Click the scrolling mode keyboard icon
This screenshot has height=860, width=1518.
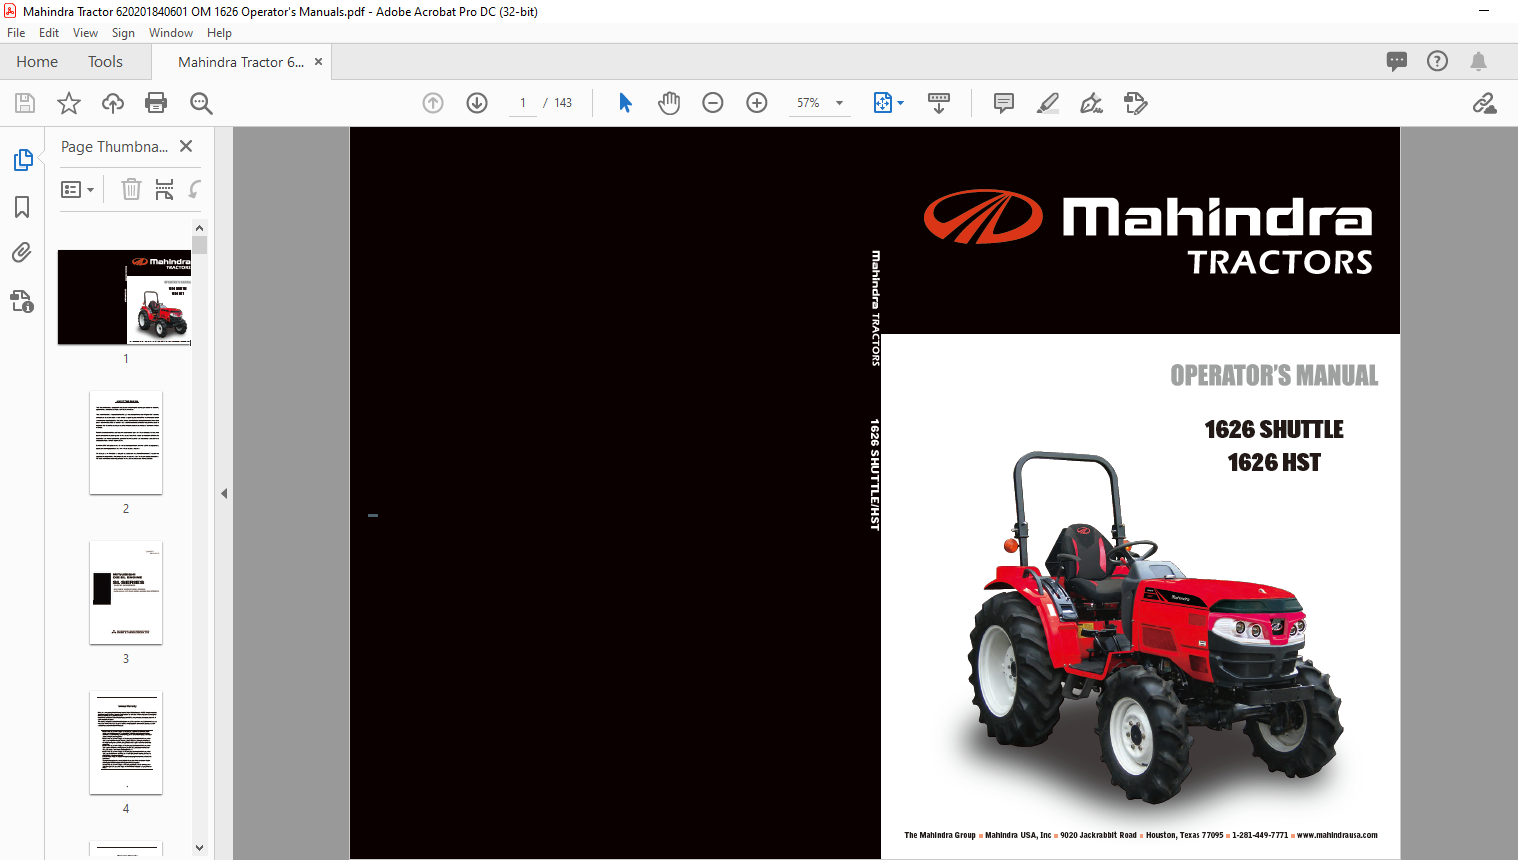(x=939, y=103)
